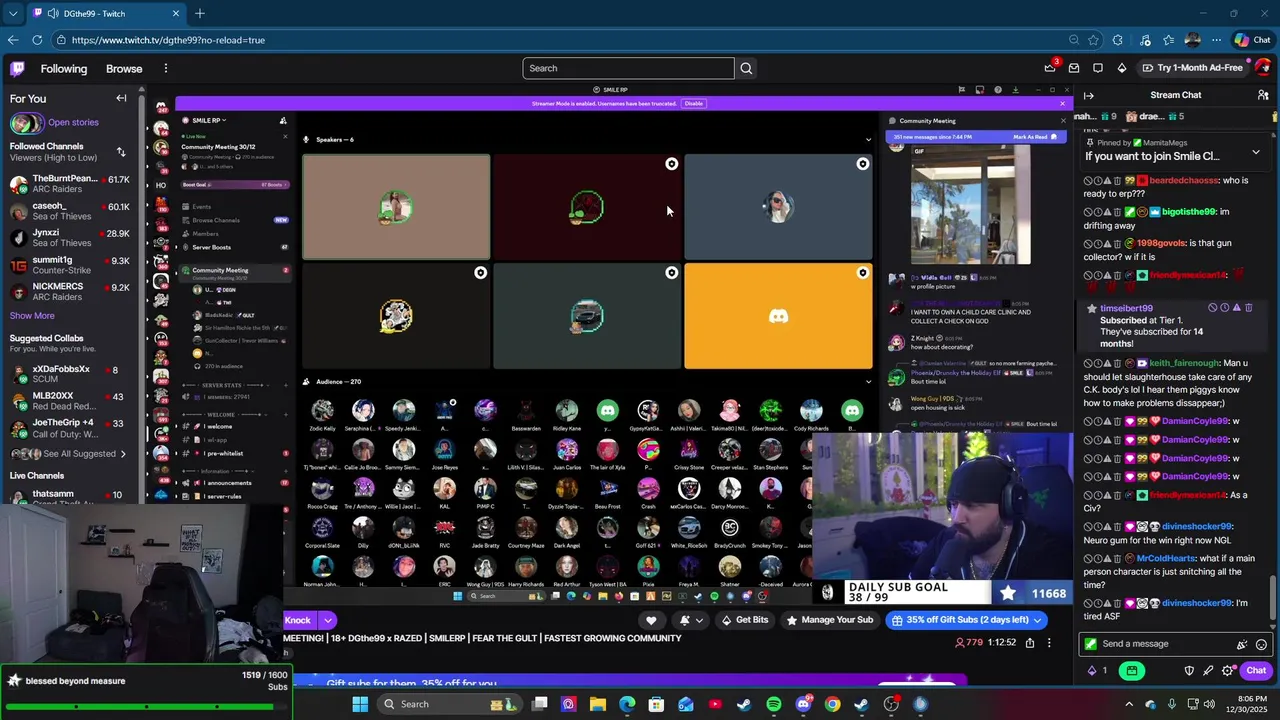Open the celebration party popper icon

click(1242, 644)
